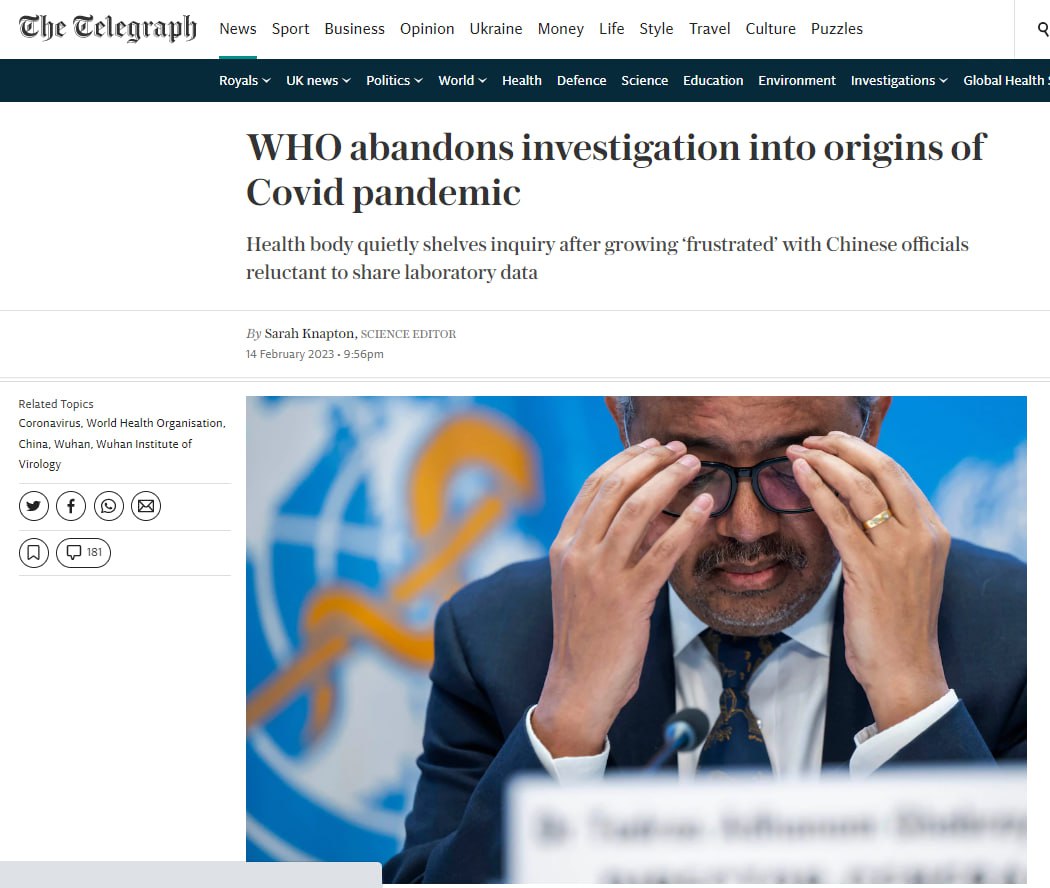1050x888 pixels.
Task: Open the search magnifier icon
Action: pyautogui.click(x=1043, y=29)
